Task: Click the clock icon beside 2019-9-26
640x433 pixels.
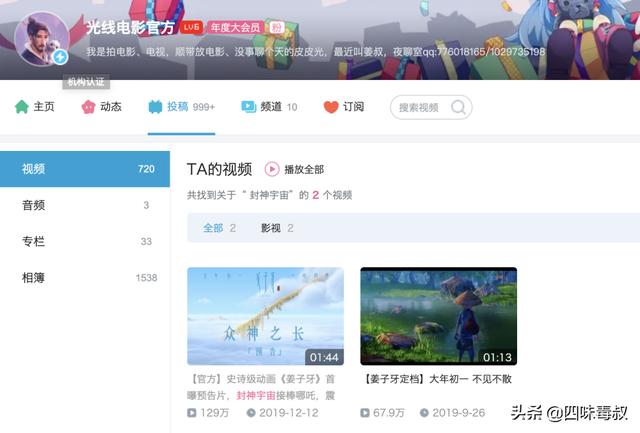Action: click(x=424, y=413)
